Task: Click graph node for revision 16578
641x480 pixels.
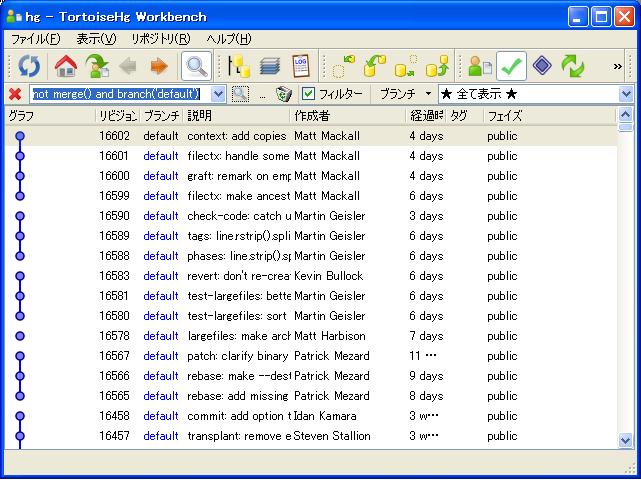Action: [x=20, y=336]
